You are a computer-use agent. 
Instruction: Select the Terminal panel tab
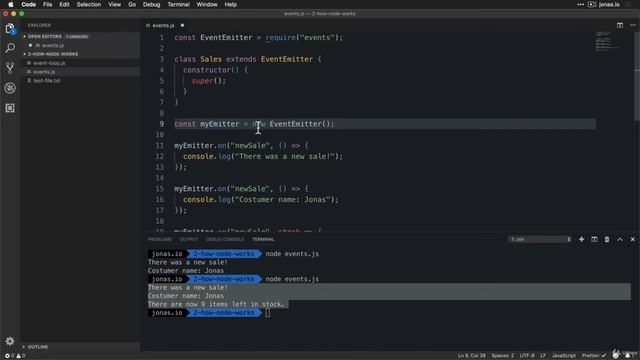263,239
